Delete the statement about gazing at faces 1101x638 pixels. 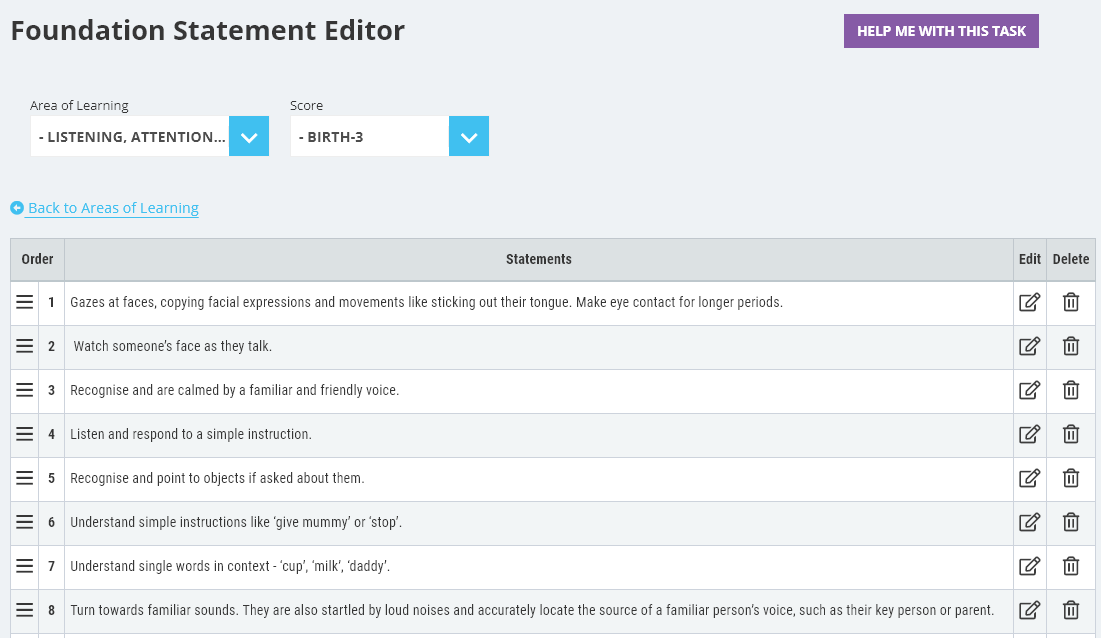point(1071,303)
